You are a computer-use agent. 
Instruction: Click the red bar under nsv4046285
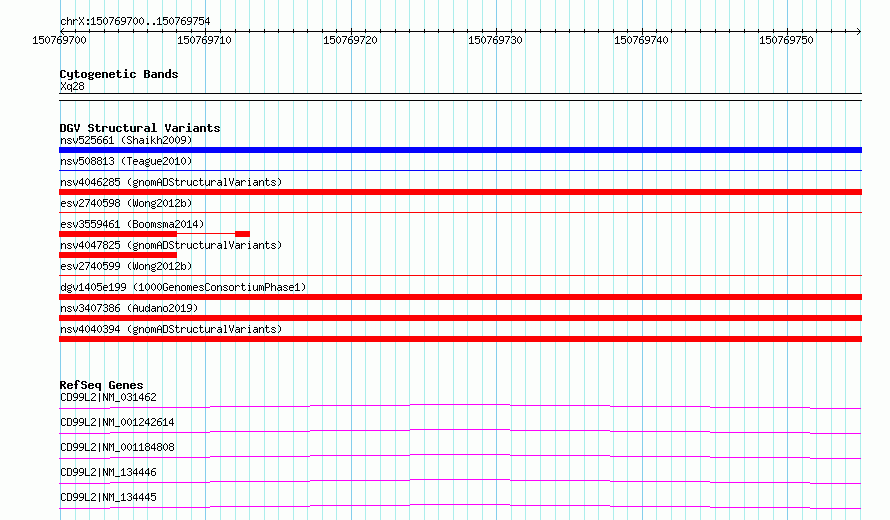(x=460, y=192)
